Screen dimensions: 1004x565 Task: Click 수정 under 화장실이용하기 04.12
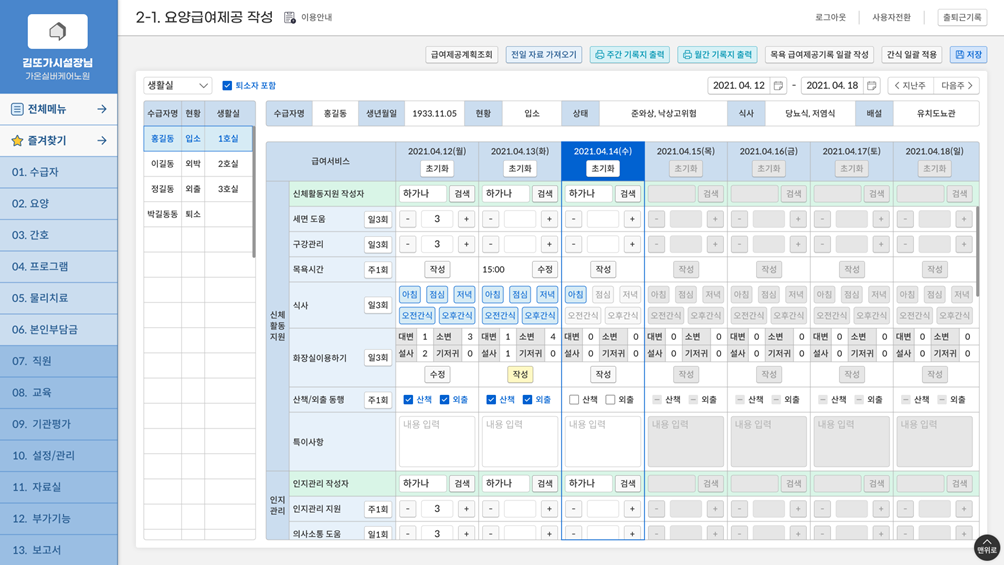tap(437, 374)
